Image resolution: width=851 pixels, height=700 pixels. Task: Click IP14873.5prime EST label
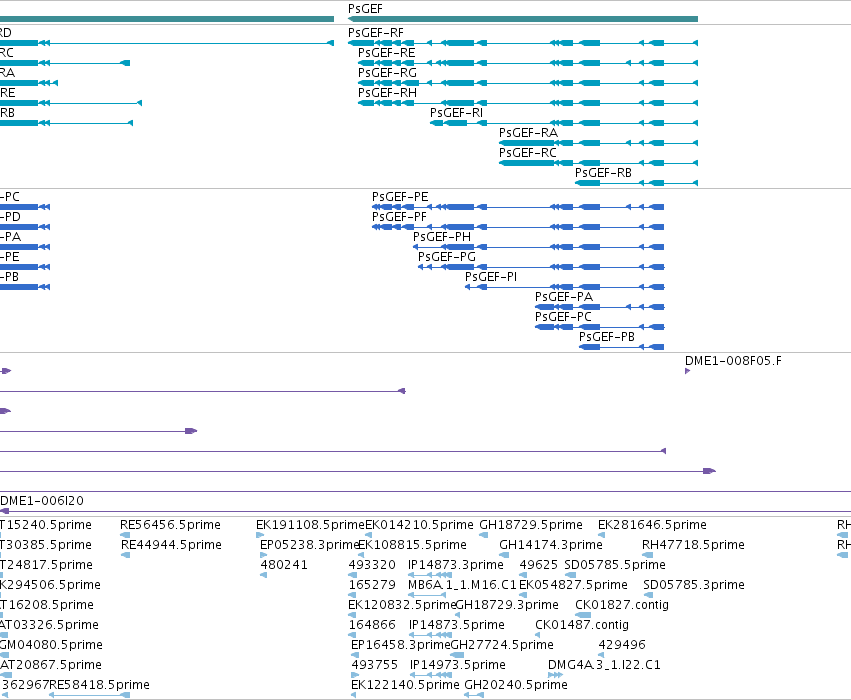(456, 625)
